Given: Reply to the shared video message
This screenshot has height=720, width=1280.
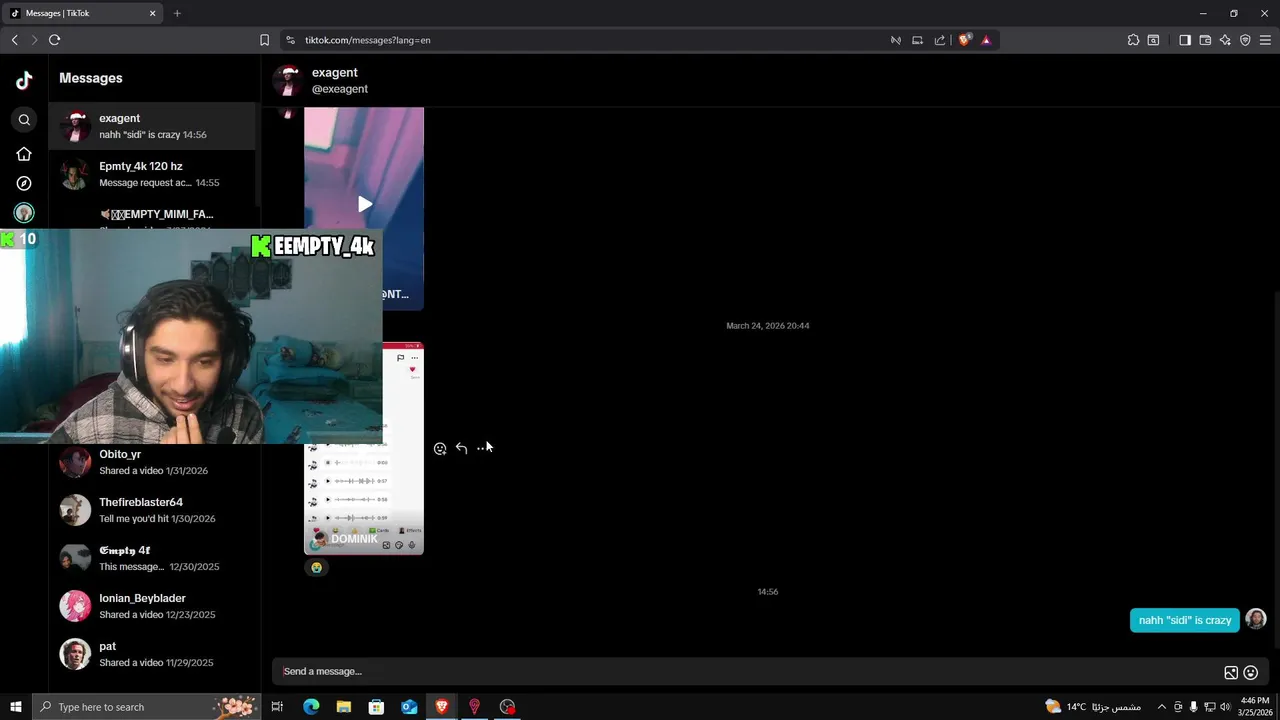Looking at the screenshot, I should 461,448.
